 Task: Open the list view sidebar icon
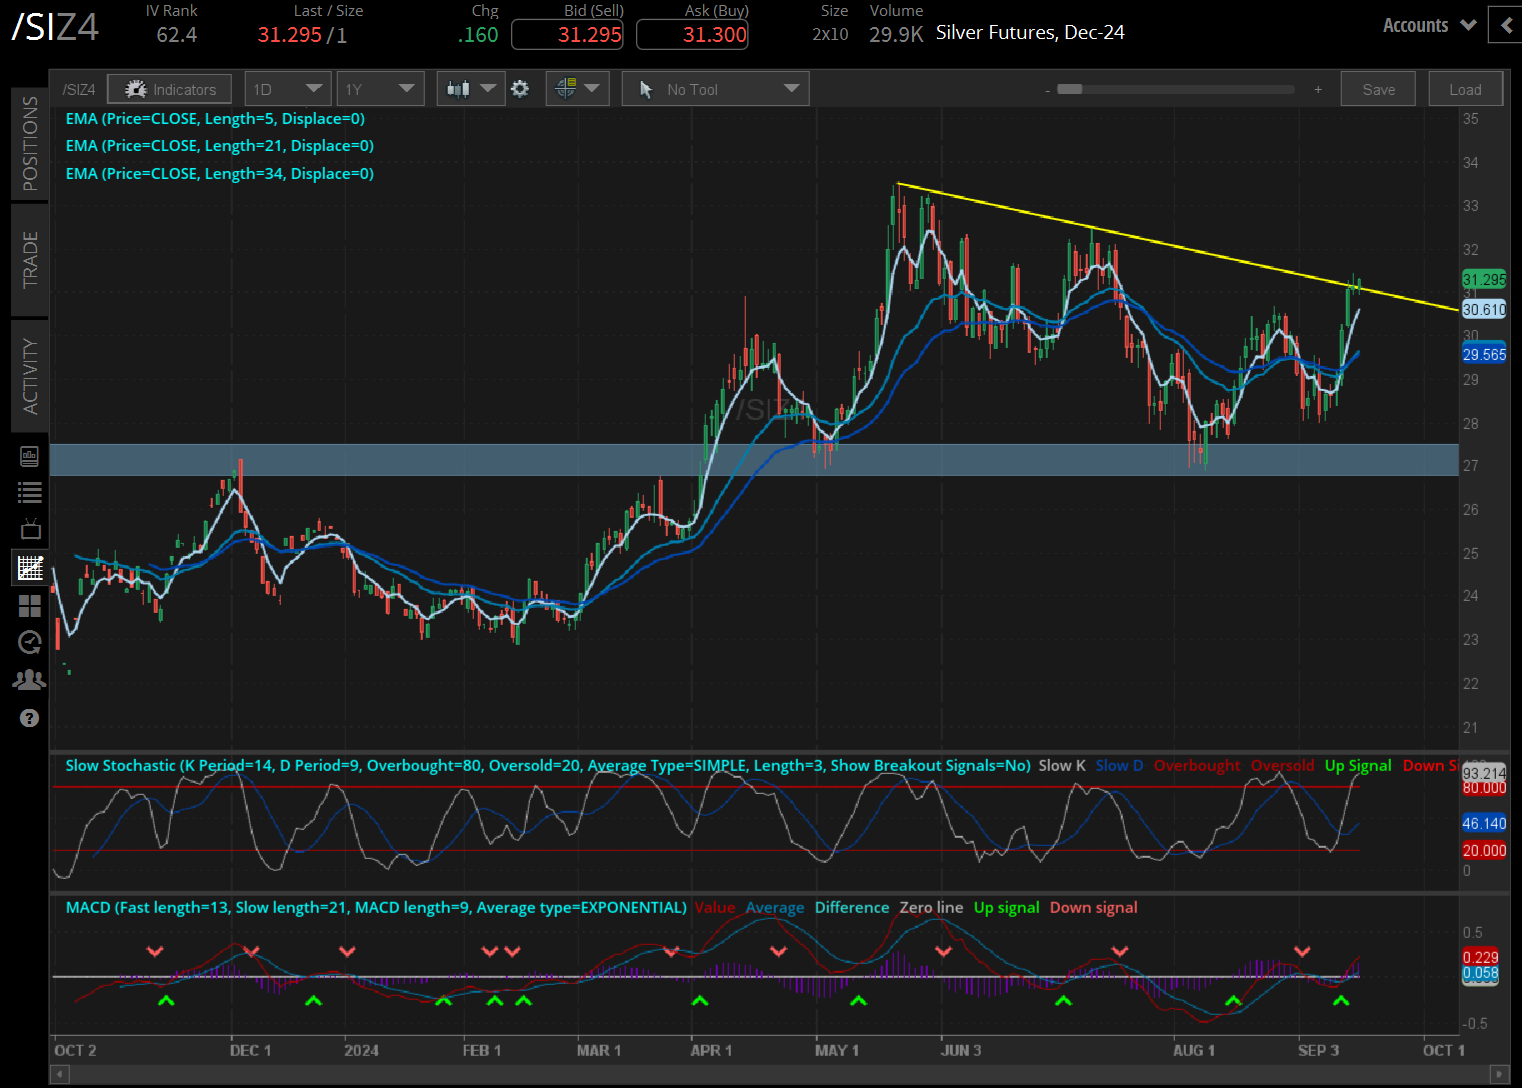[x=30, y=492]
